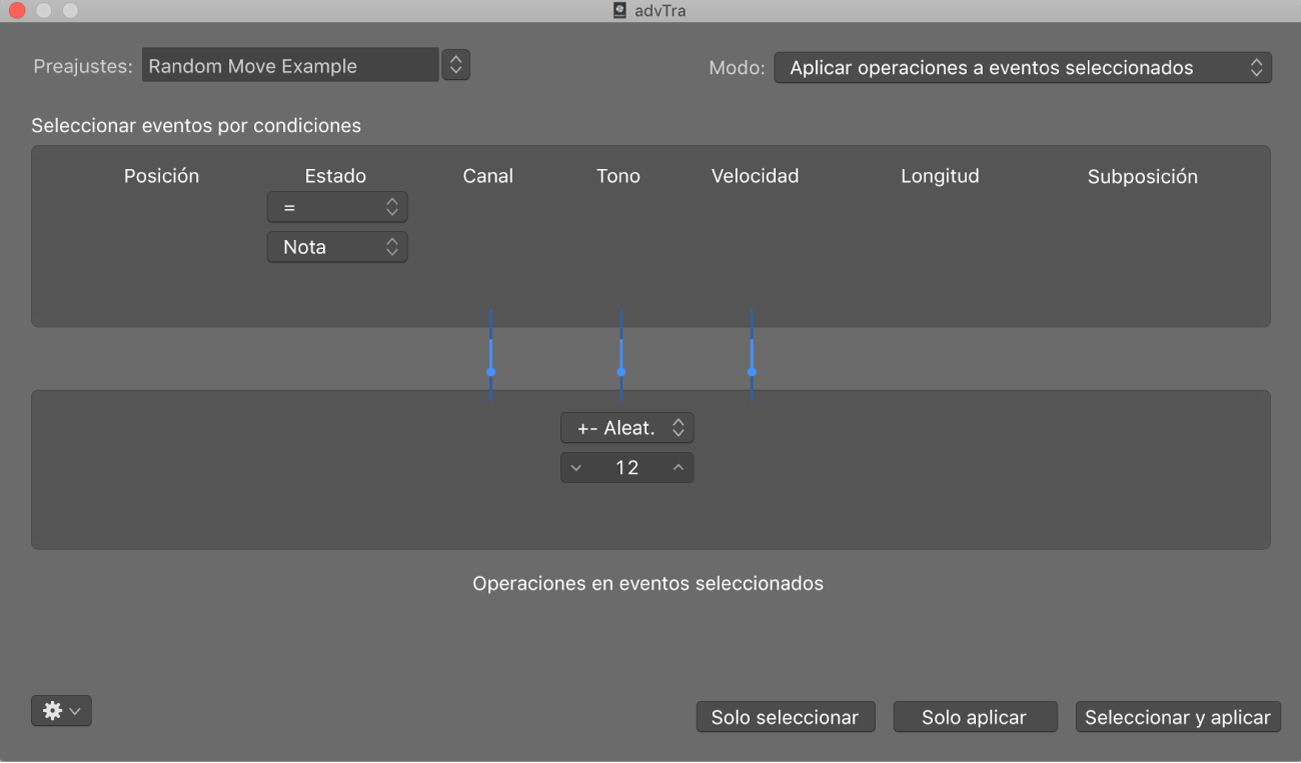
Task: Increase the randomization value 12
Action: pyautogui.click(x=678, y=467)
